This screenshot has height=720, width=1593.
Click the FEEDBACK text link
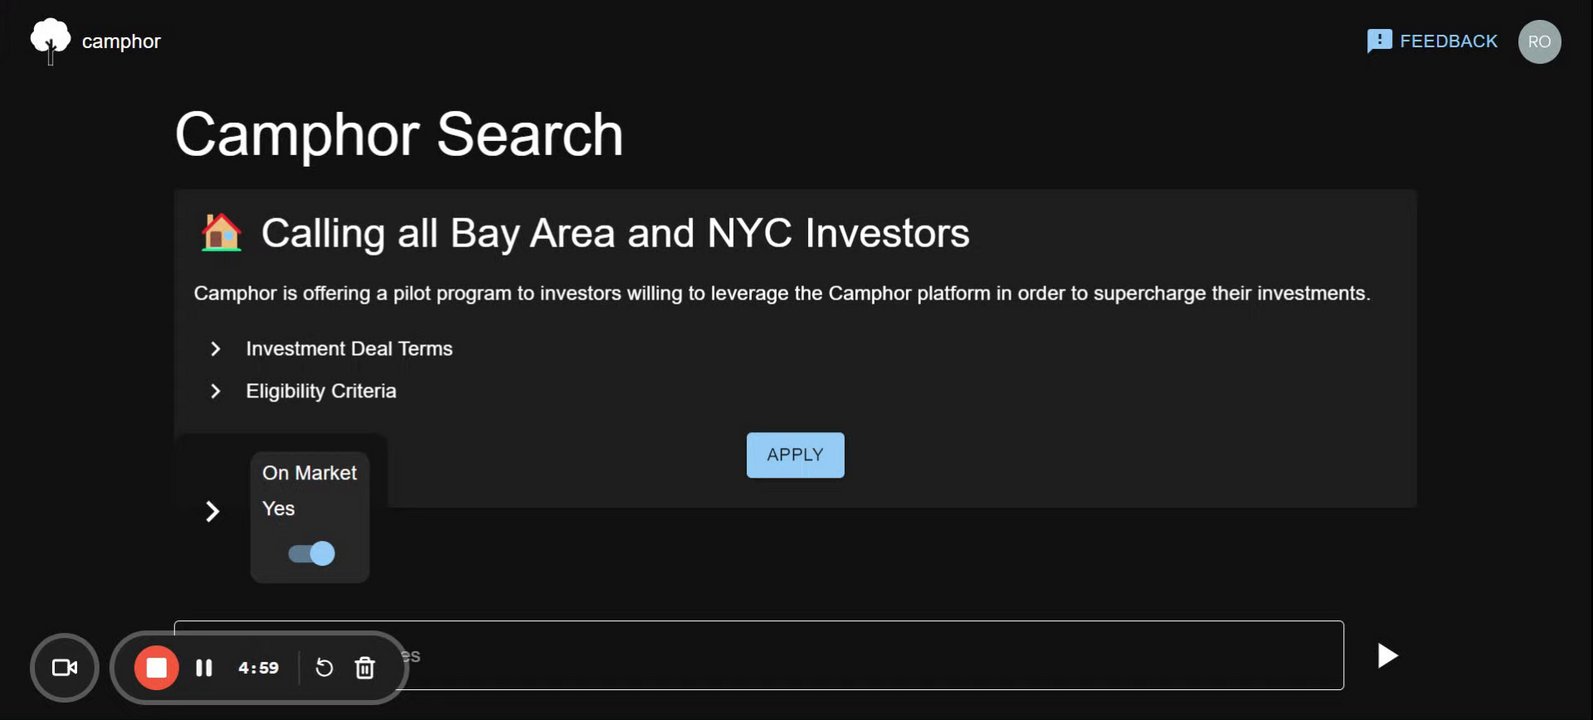pyautogui.click(x=1448, y=41)
